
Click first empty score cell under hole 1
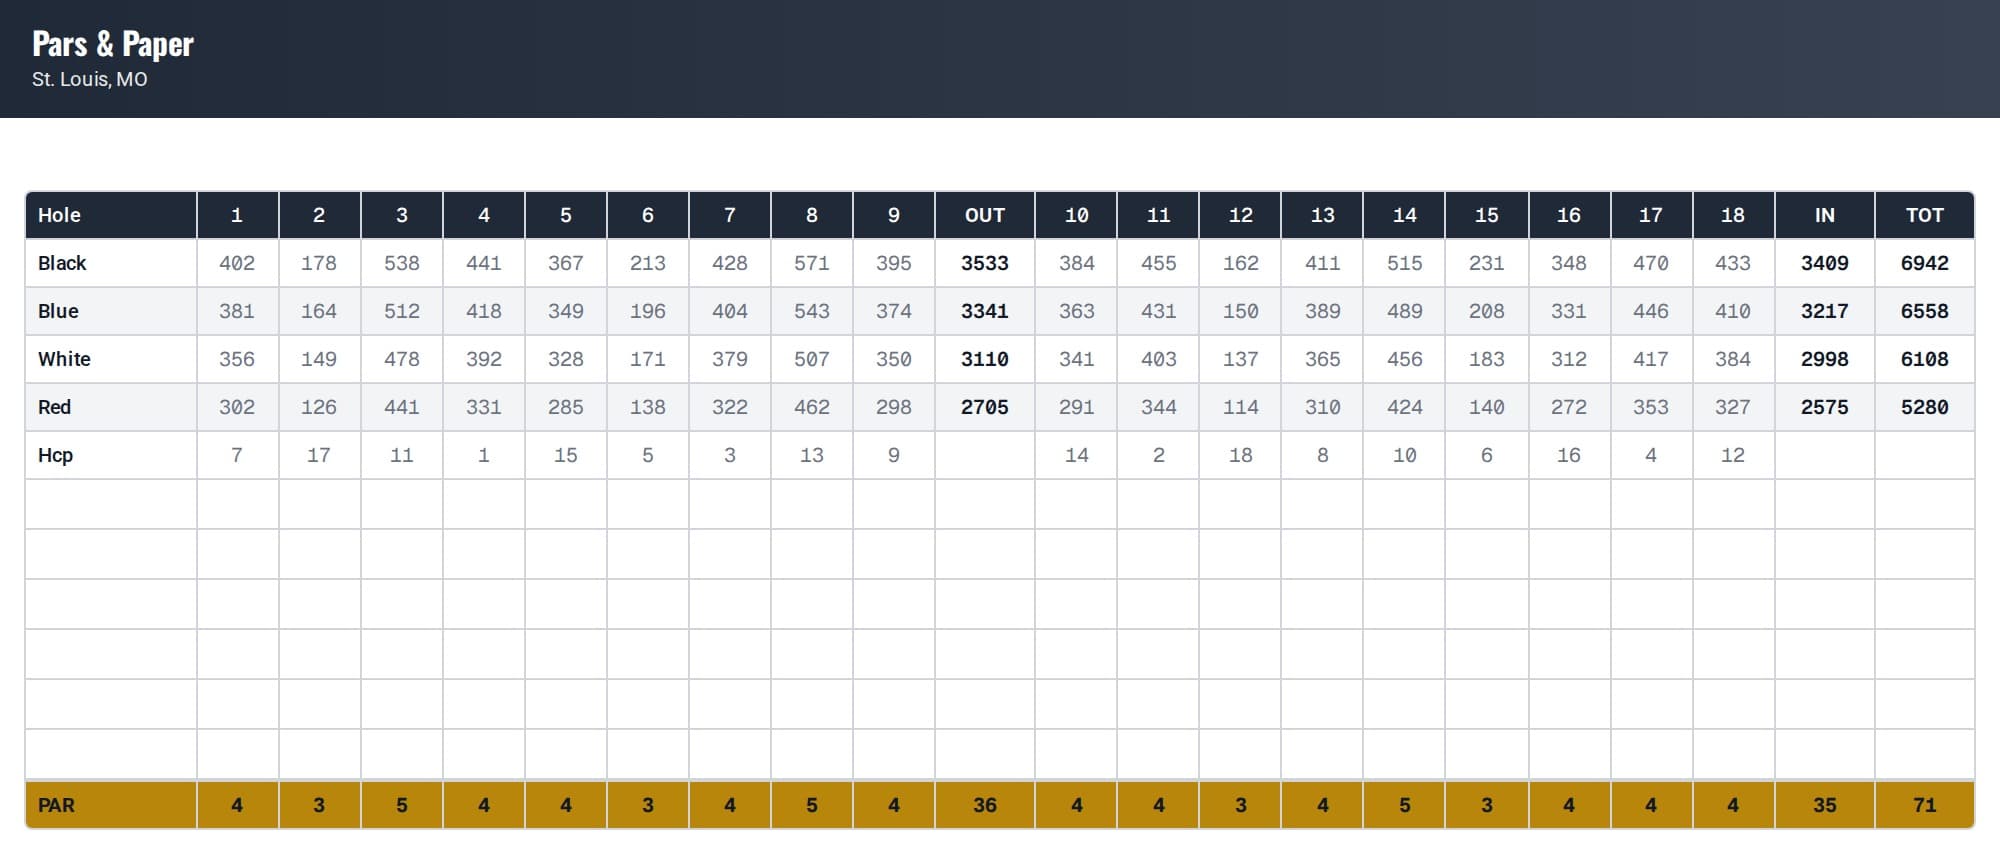(238, 504)
